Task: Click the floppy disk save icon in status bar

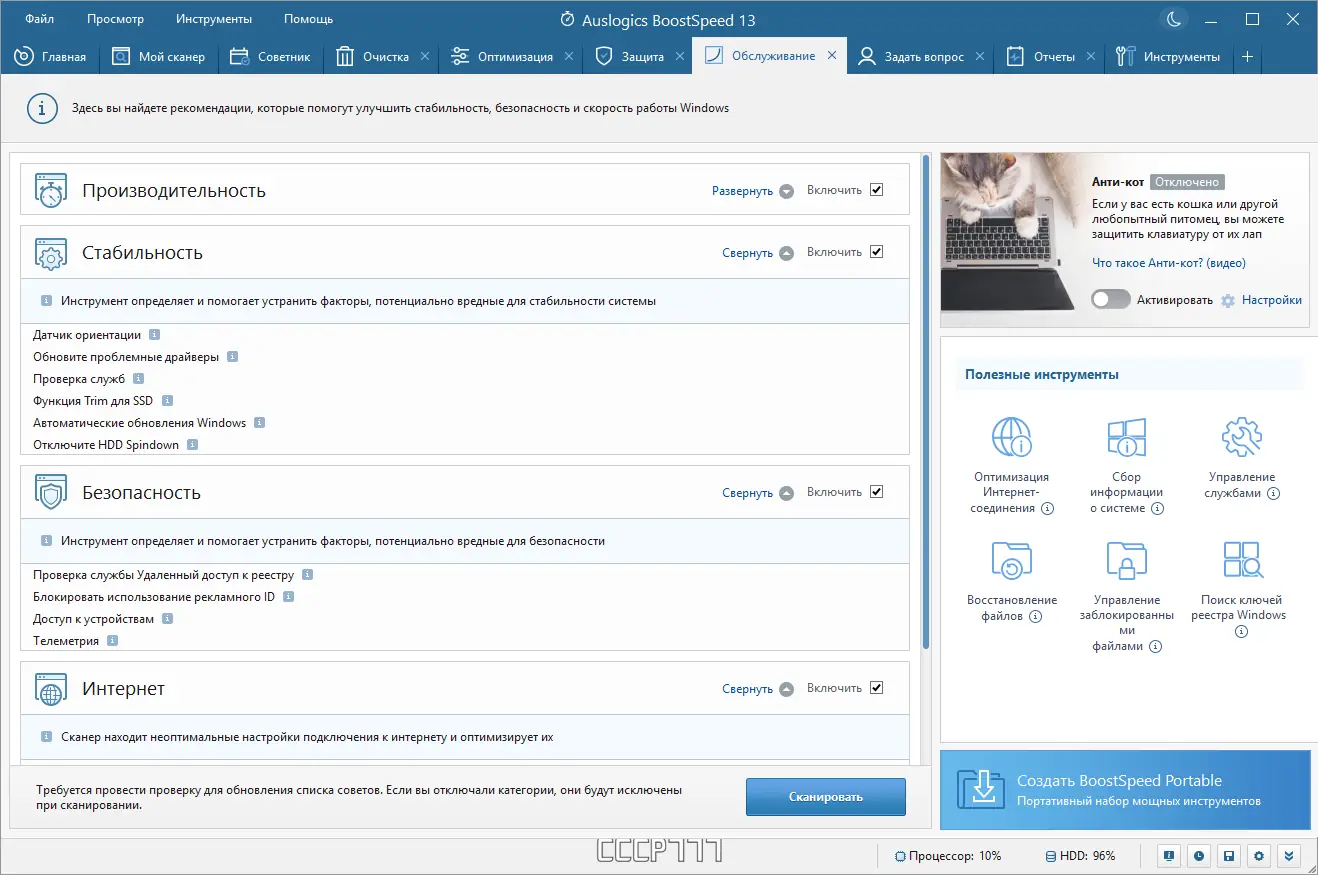Action: (x=1229, y=856)
